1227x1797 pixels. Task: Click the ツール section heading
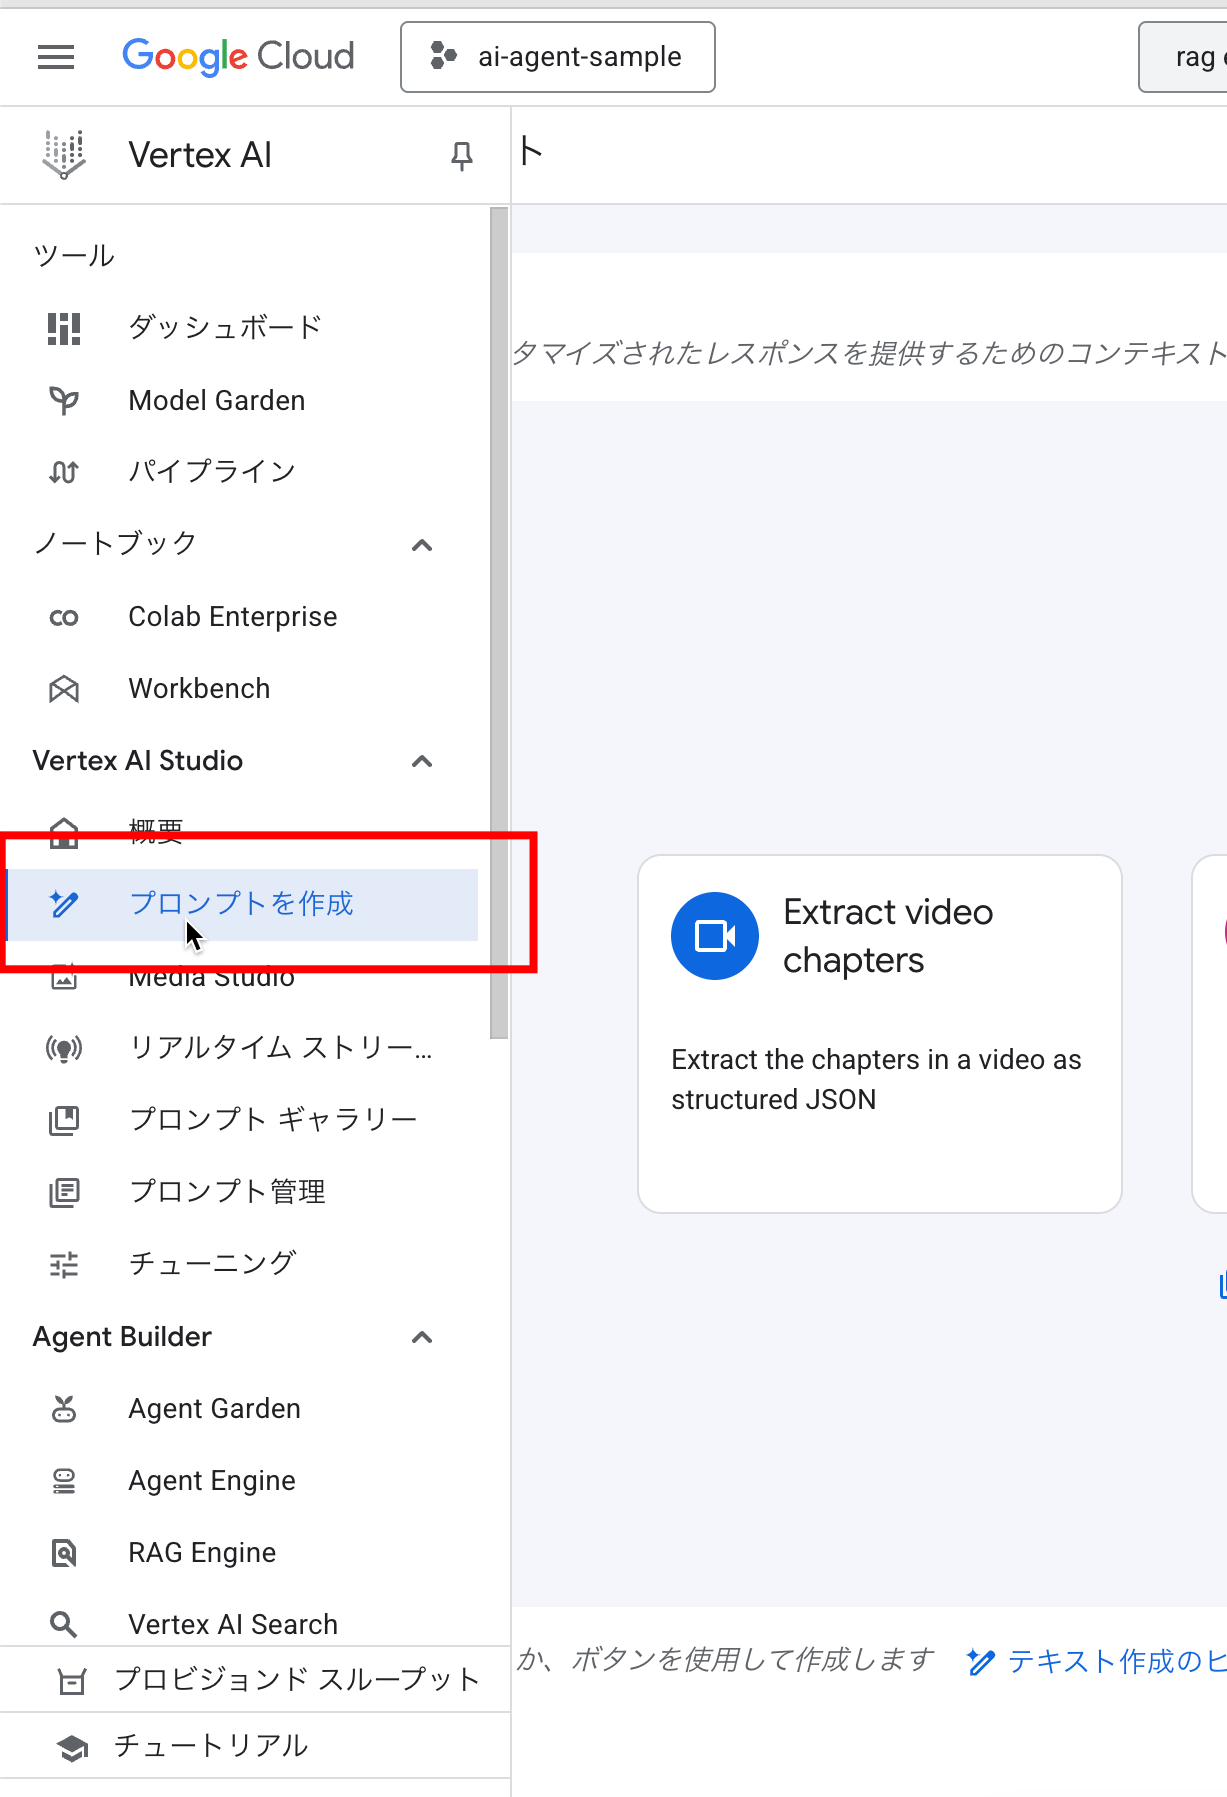[x=74, y=256]
